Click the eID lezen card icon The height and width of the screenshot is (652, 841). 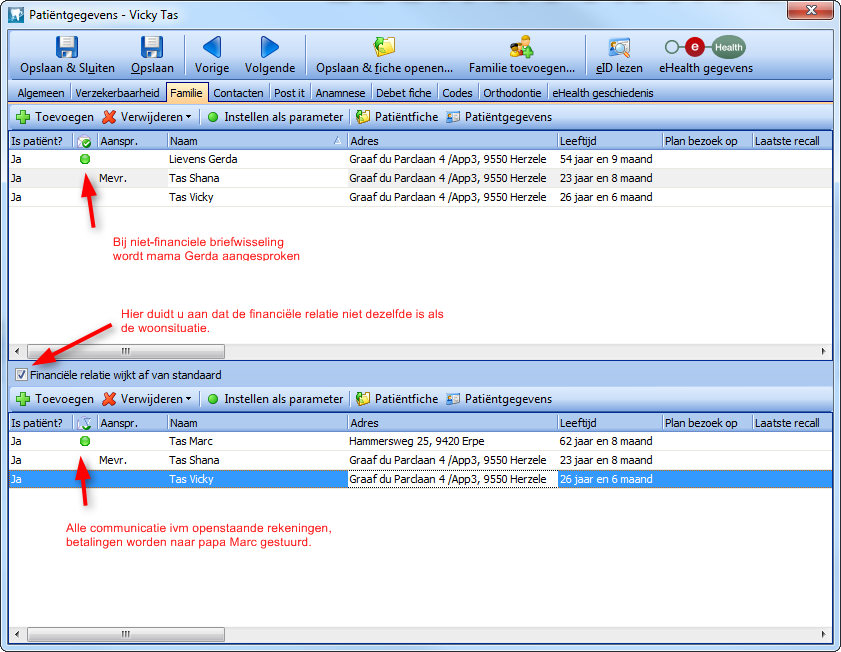point(619,47)
